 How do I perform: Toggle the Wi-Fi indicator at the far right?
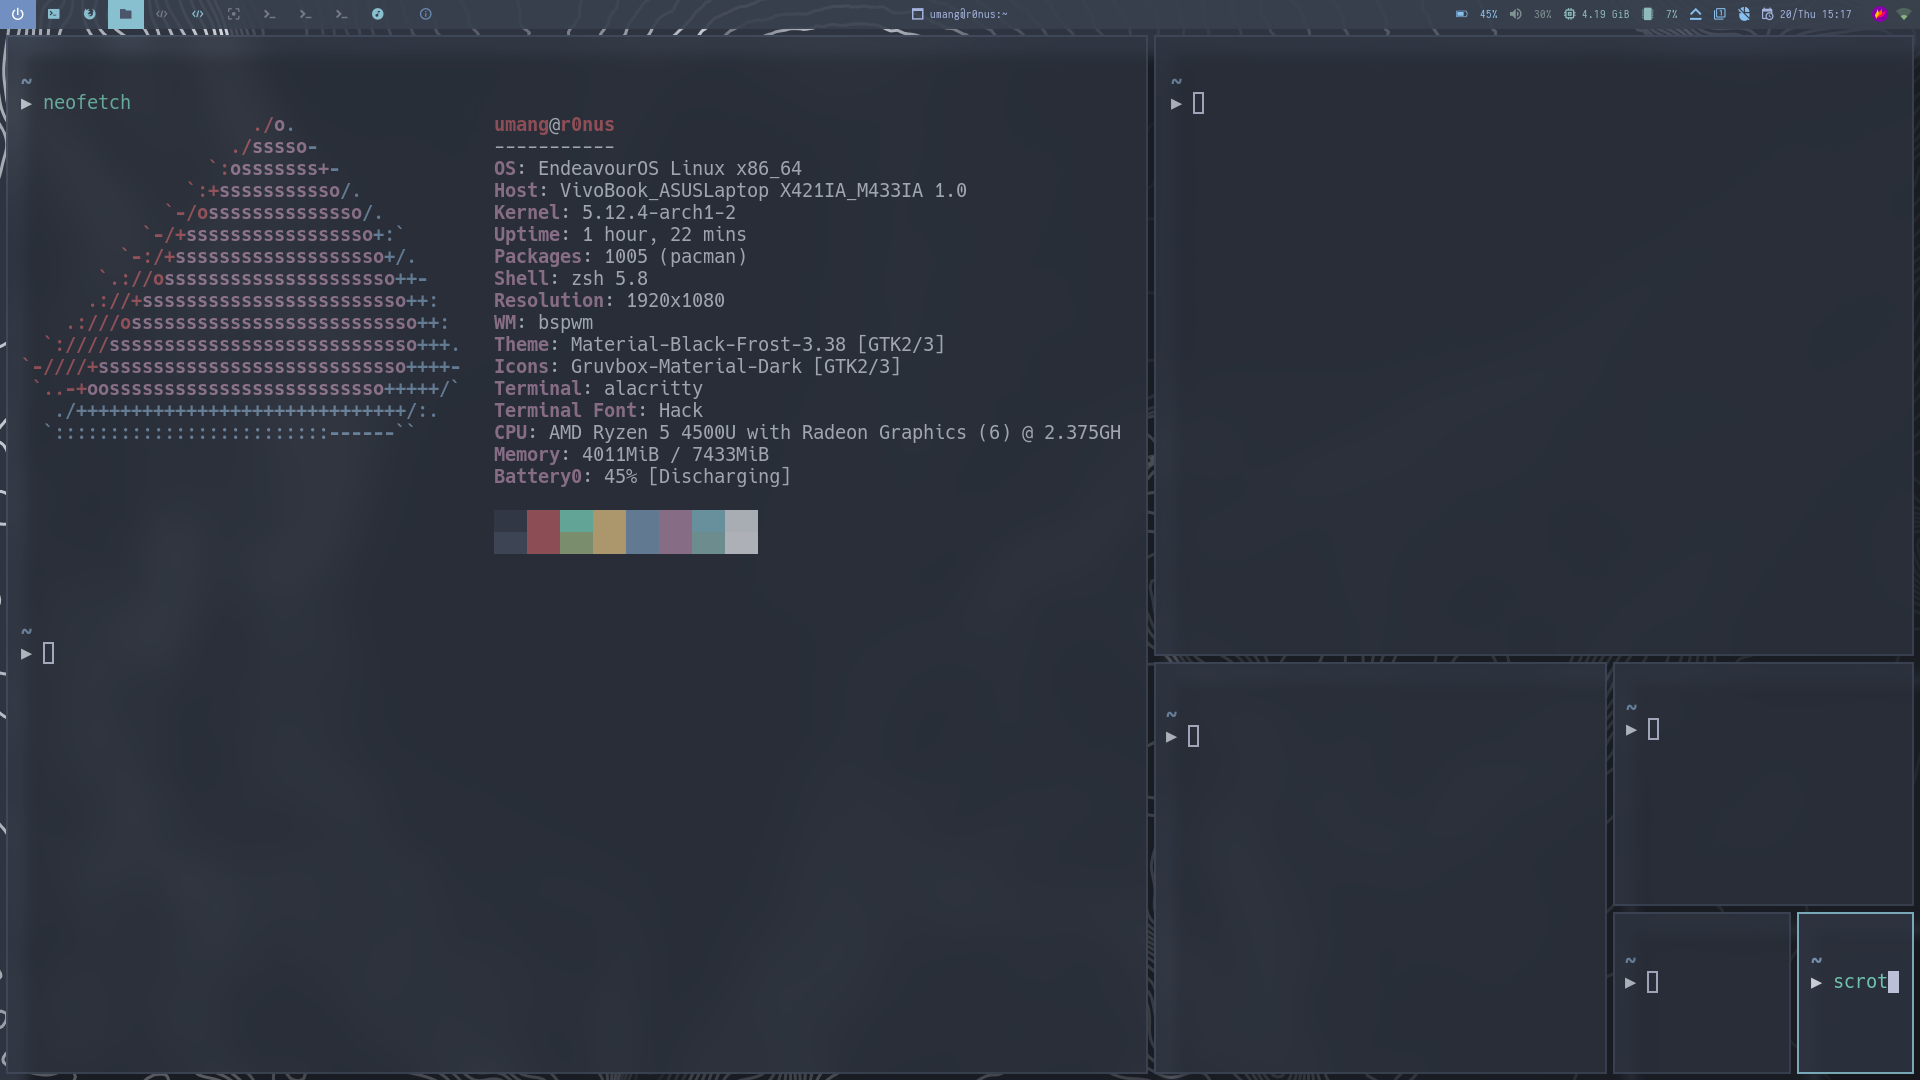pos(1903,15)
